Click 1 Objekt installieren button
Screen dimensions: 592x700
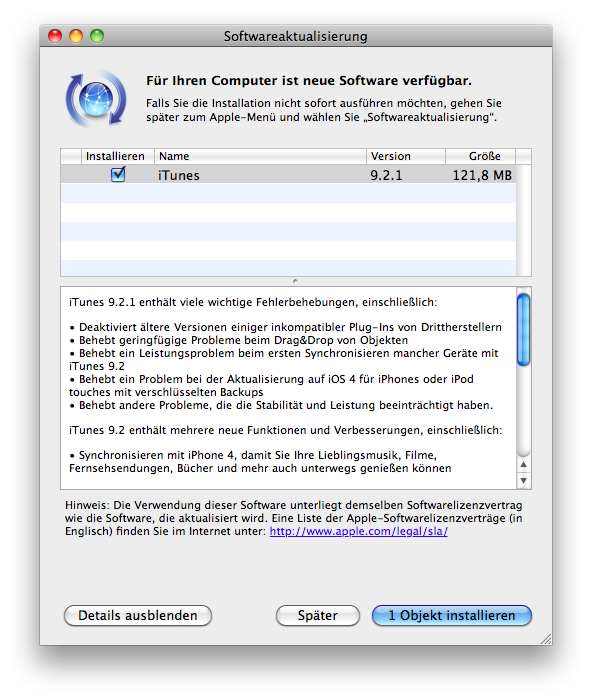452,616
